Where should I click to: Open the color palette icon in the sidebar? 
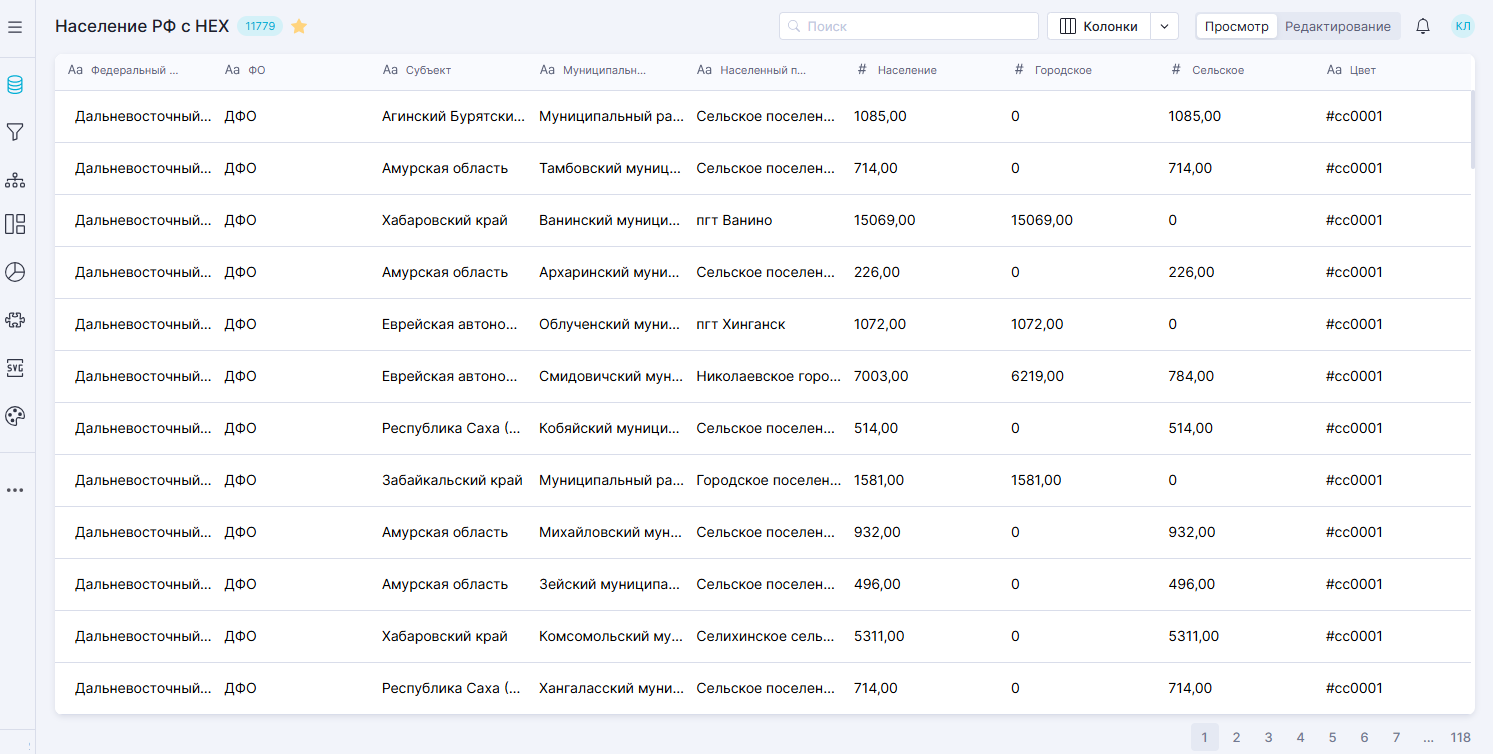pos(15,416)
